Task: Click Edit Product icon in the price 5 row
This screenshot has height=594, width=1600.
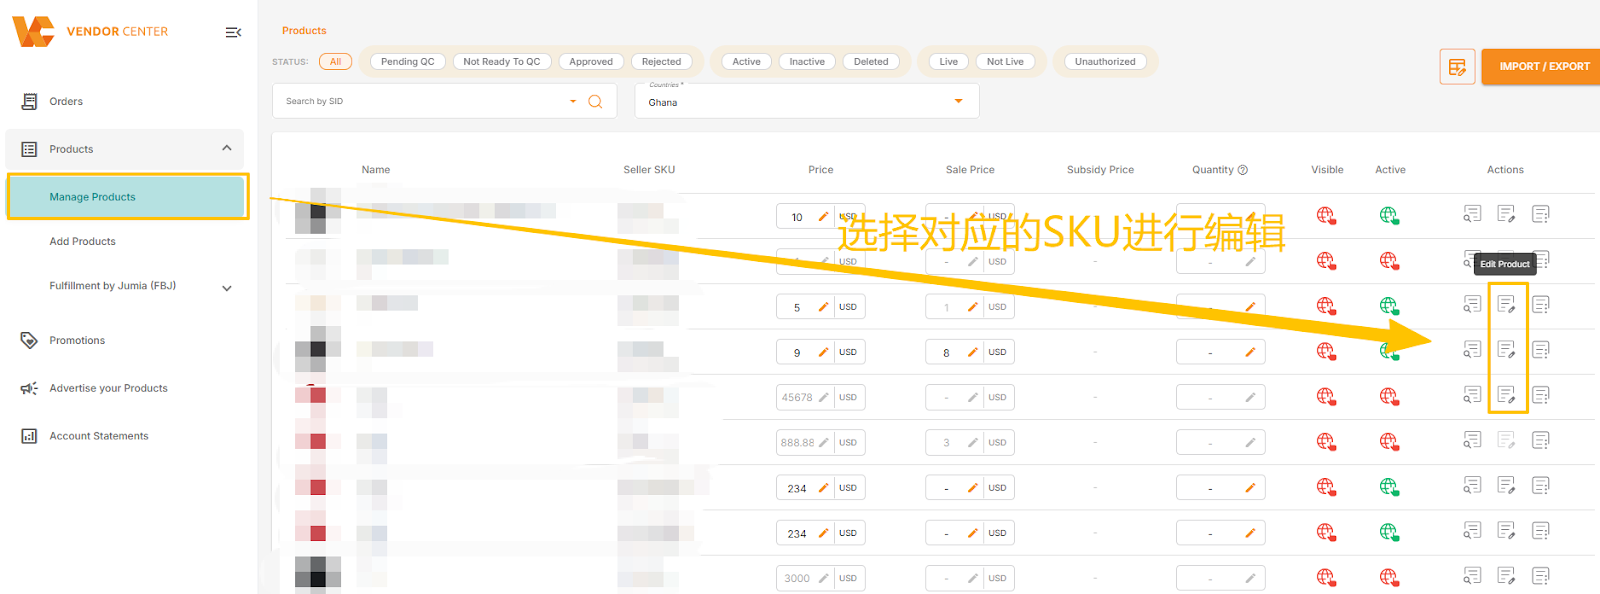Action: pos(1506,304)
